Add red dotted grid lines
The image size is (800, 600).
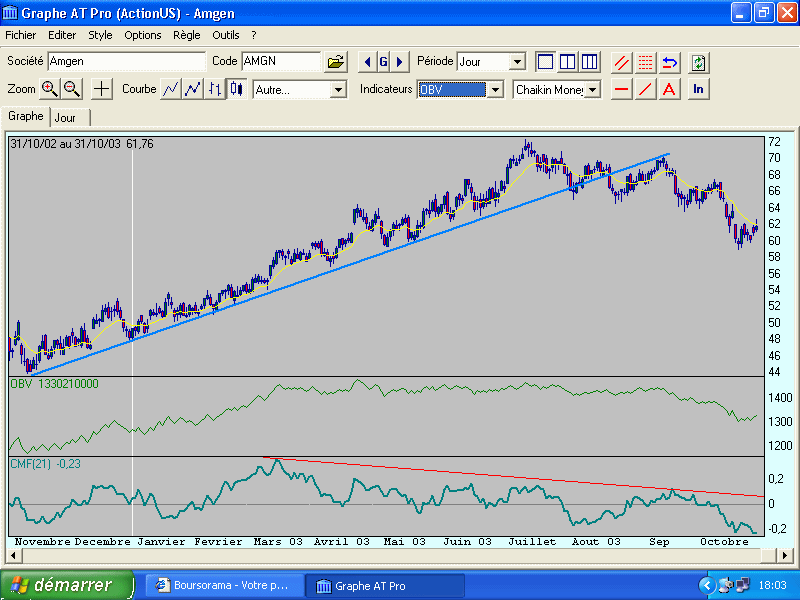(645, 62)
